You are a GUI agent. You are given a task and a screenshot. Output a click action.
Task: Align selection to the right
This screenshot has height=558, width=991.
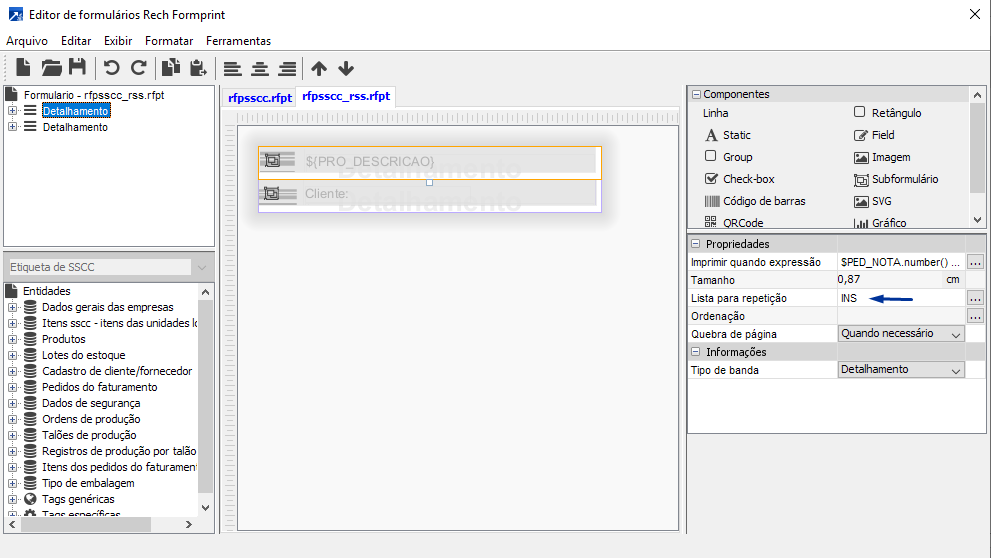287,68
